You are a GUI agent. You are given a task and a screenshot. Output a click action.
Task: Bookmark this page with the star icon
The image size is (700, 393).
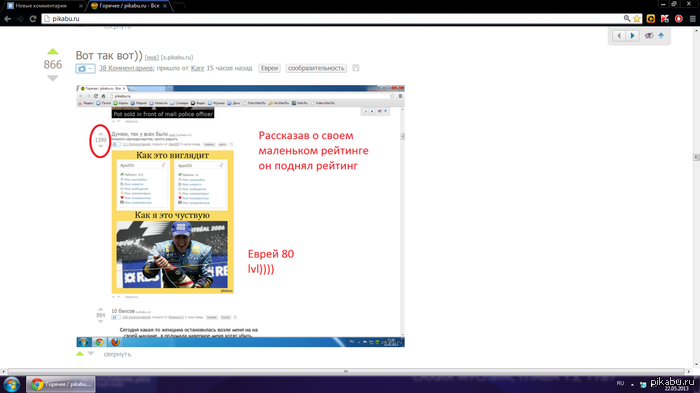coord(637,19)
